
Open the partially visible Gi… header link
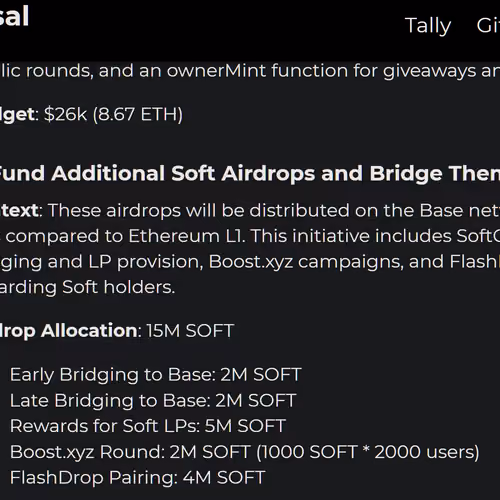pos(488,25)
